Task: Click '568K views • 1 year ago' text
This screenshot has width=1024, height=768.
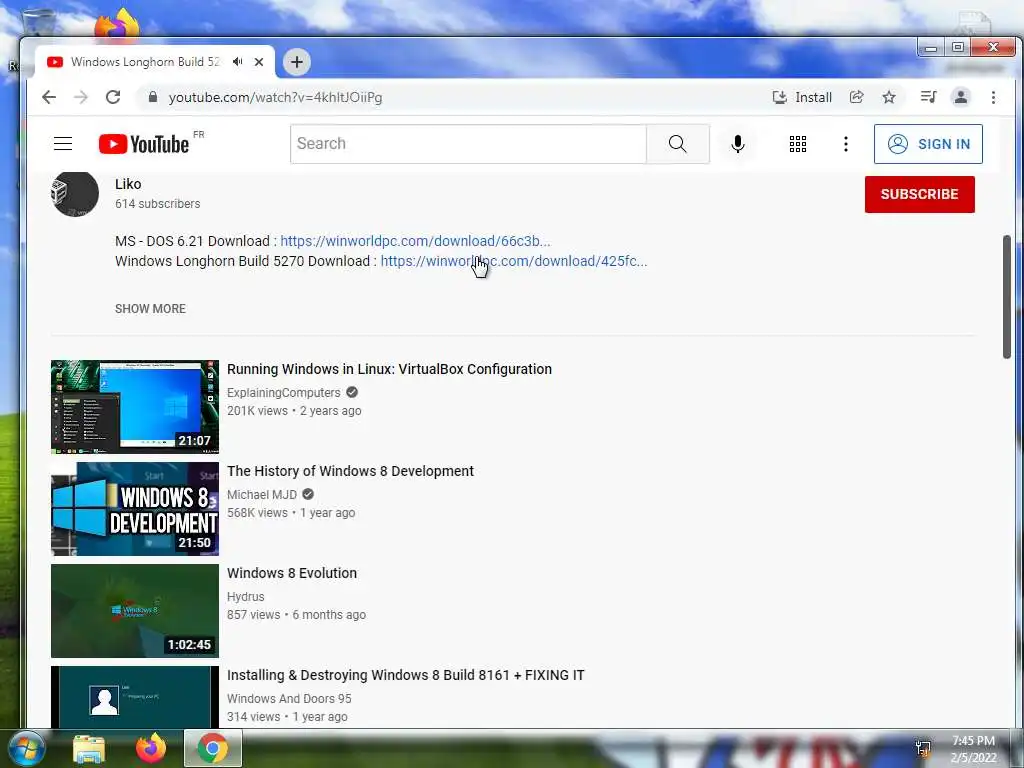Action: click(291, 513)
